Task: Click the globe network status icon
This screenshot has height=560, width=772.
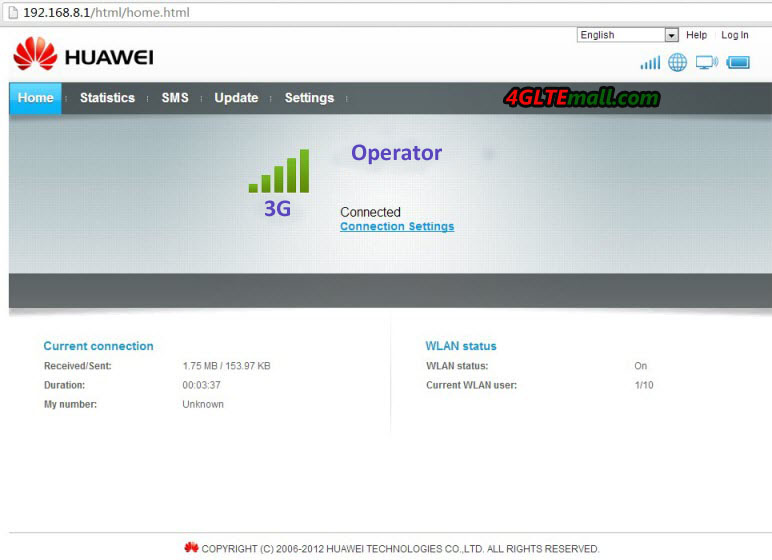Action: click(678, 63)
